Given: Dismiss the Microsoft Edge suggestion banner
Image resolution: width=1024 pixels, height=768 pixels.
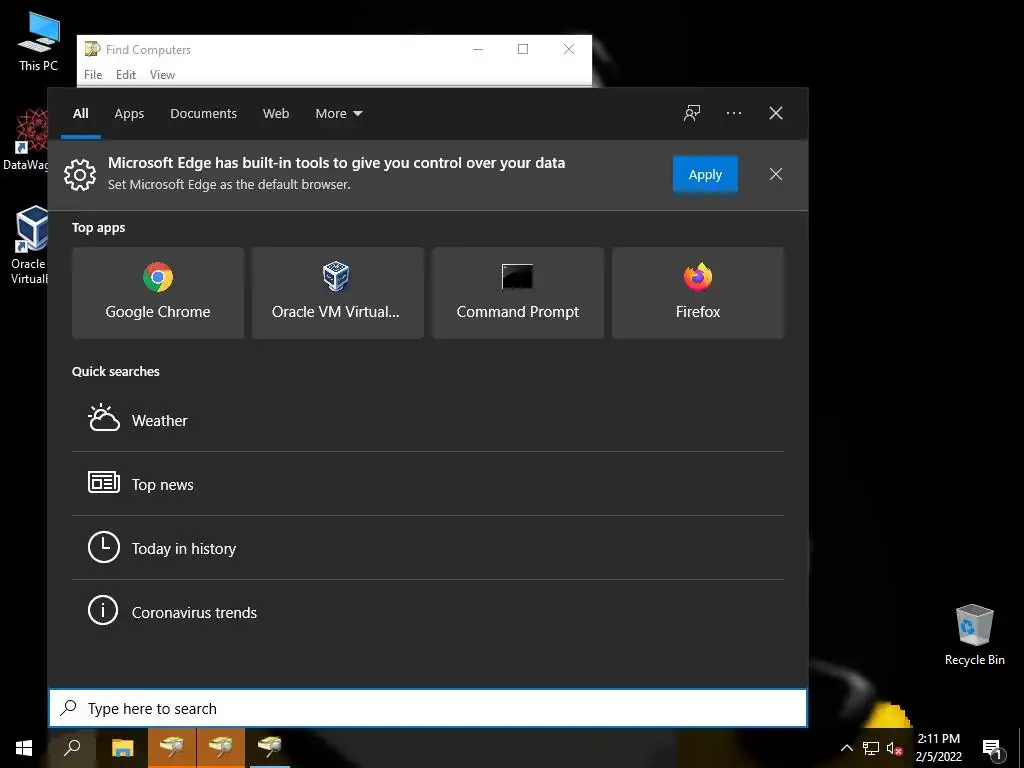Looking at the screenshot, I should pyautogui.click(x=776, y=174).
